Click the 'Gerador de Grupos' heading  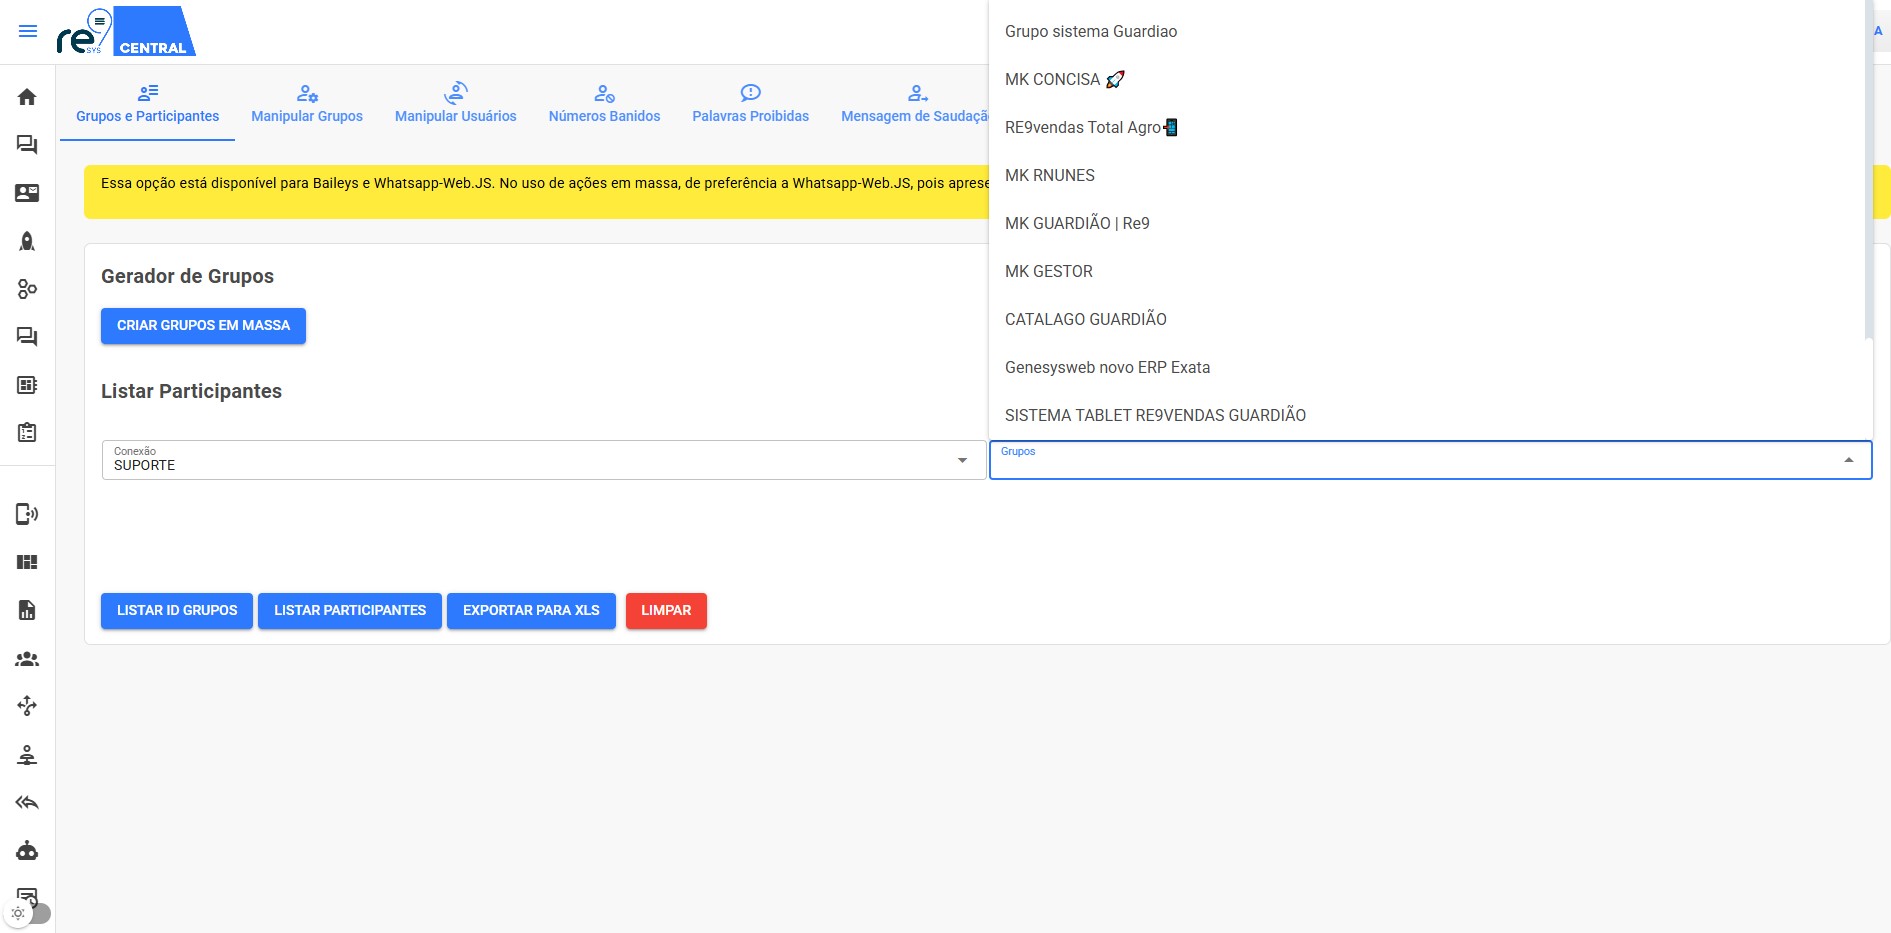pos(187,277)
